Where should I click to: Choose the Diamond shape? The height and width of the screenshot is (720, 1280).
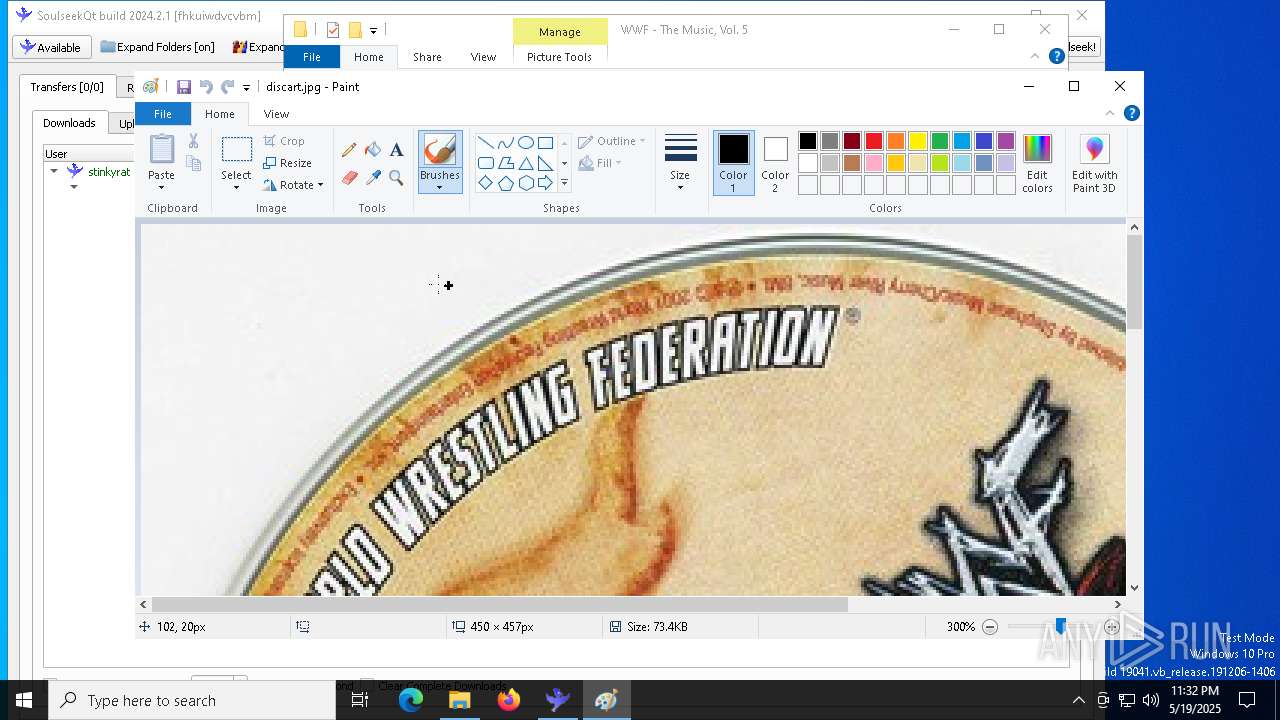pyautogui.click(x=485, y=183)
